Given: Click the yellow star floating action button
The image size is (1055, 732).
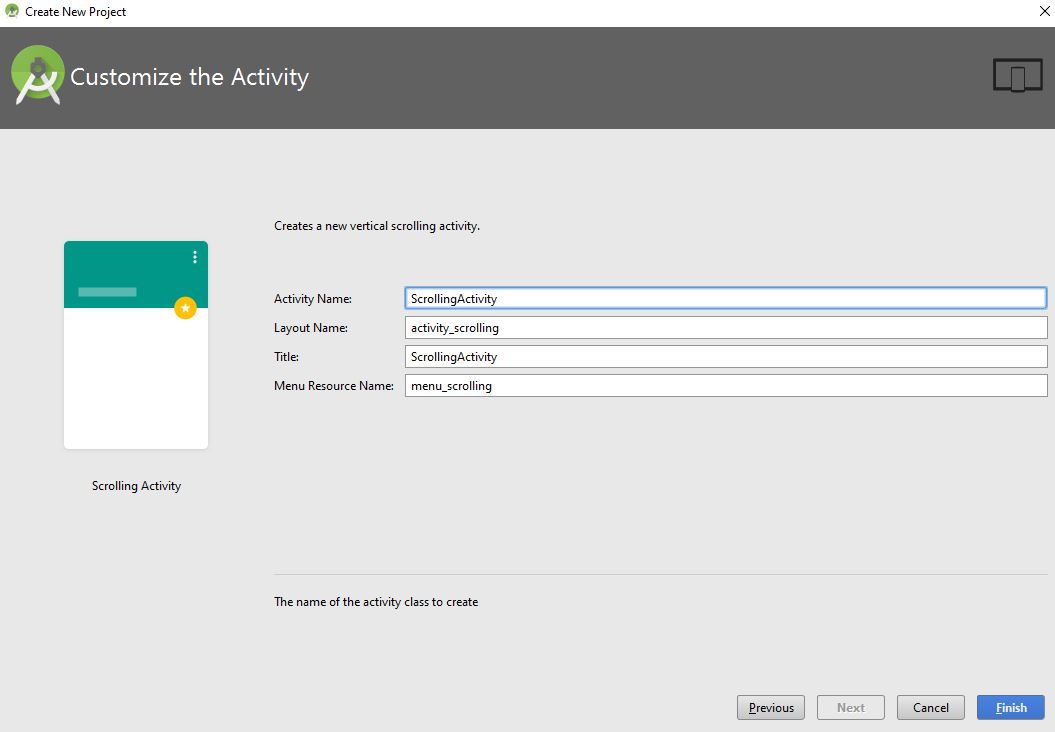Looking at the screenshot, I should pos(185,308).
